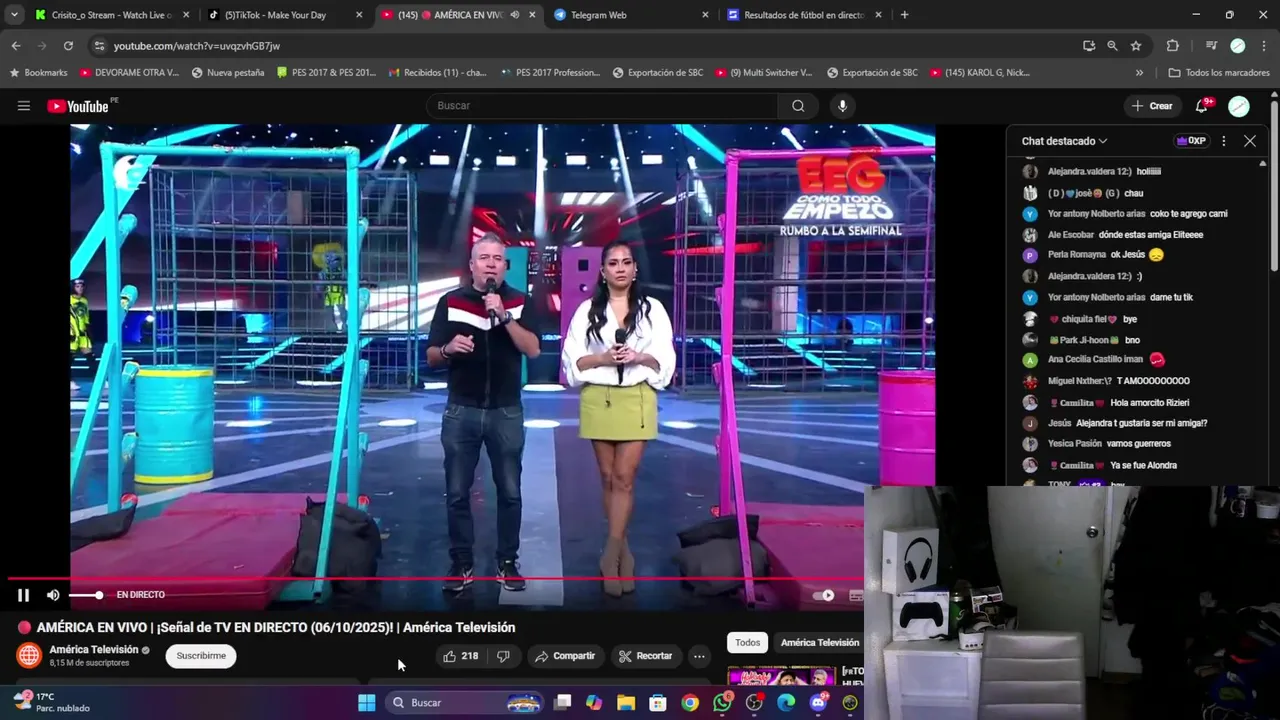This screenshot has width=1280, height=720.
Task: Seek on the red live progress bar
Action: click(435, 579)
